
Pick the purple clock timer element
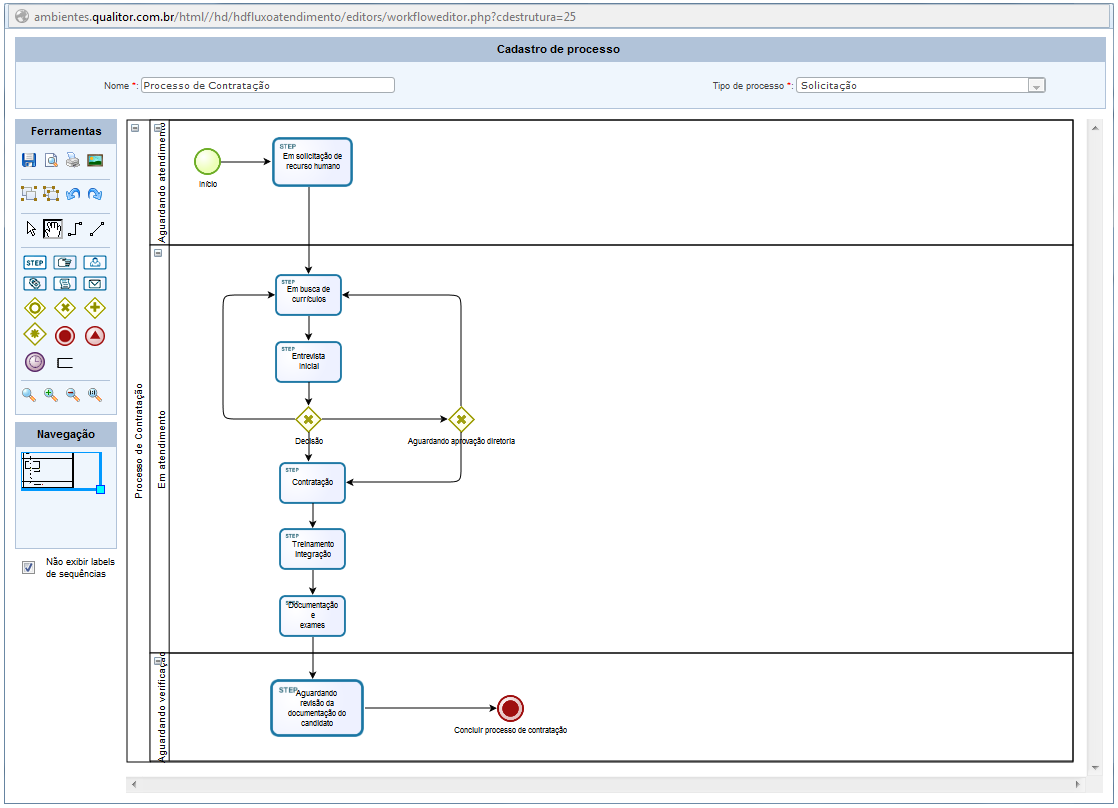tap(35, 362)
